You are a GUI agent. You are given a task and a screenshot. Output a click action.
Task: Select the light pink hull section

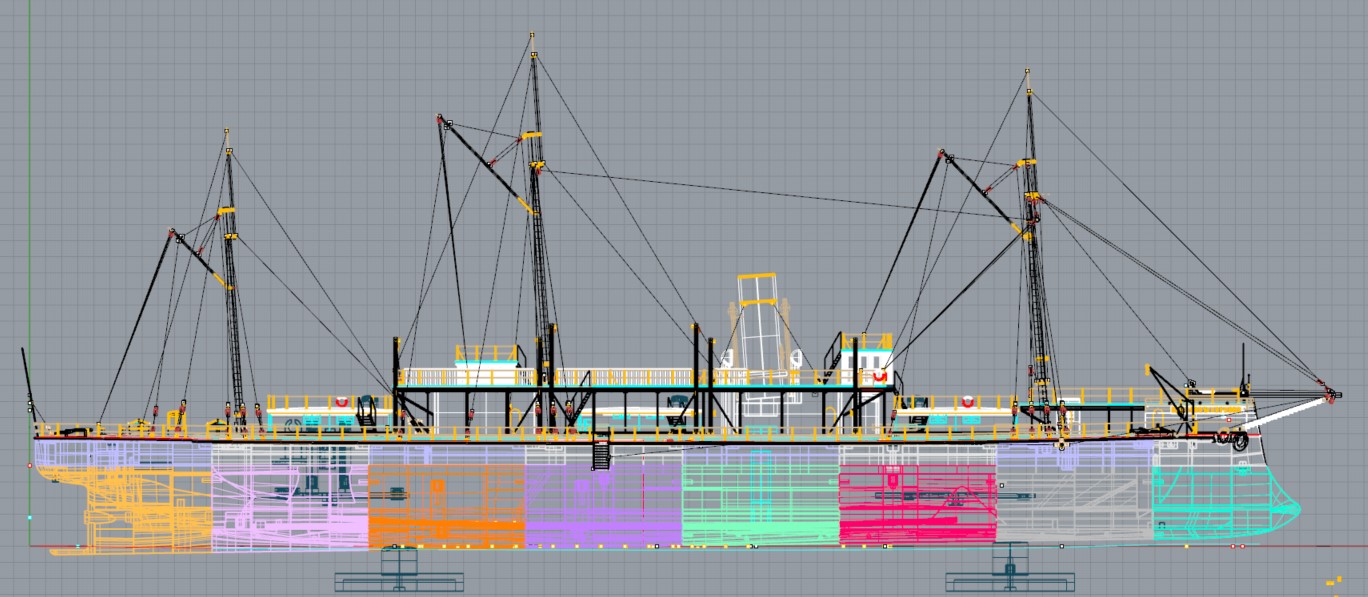click(x=290, y=505)
